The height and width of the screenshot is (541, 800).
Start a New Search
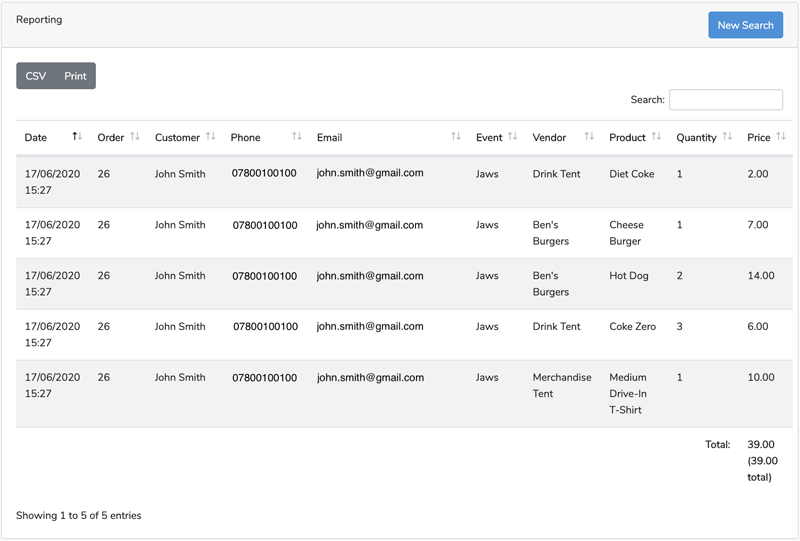(x=745, y=25)
